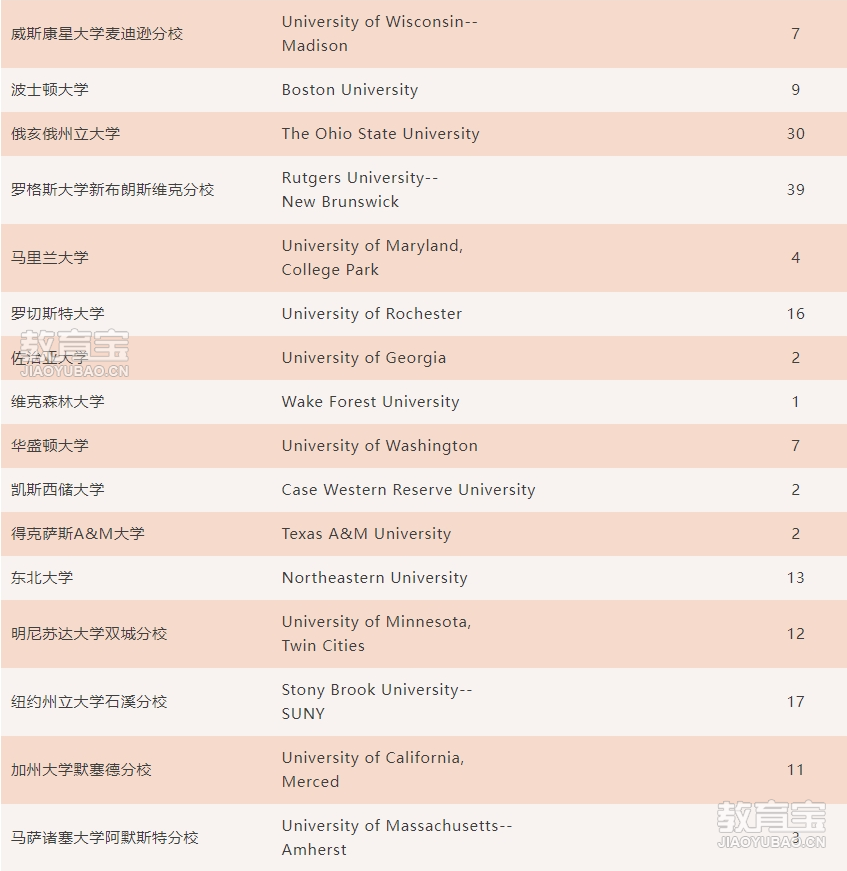Select 罗格斯大学新布朗斯维克分校 cell
Image resolution: width=847 pixels, height=871 pixels.
(x=112, y=190)
